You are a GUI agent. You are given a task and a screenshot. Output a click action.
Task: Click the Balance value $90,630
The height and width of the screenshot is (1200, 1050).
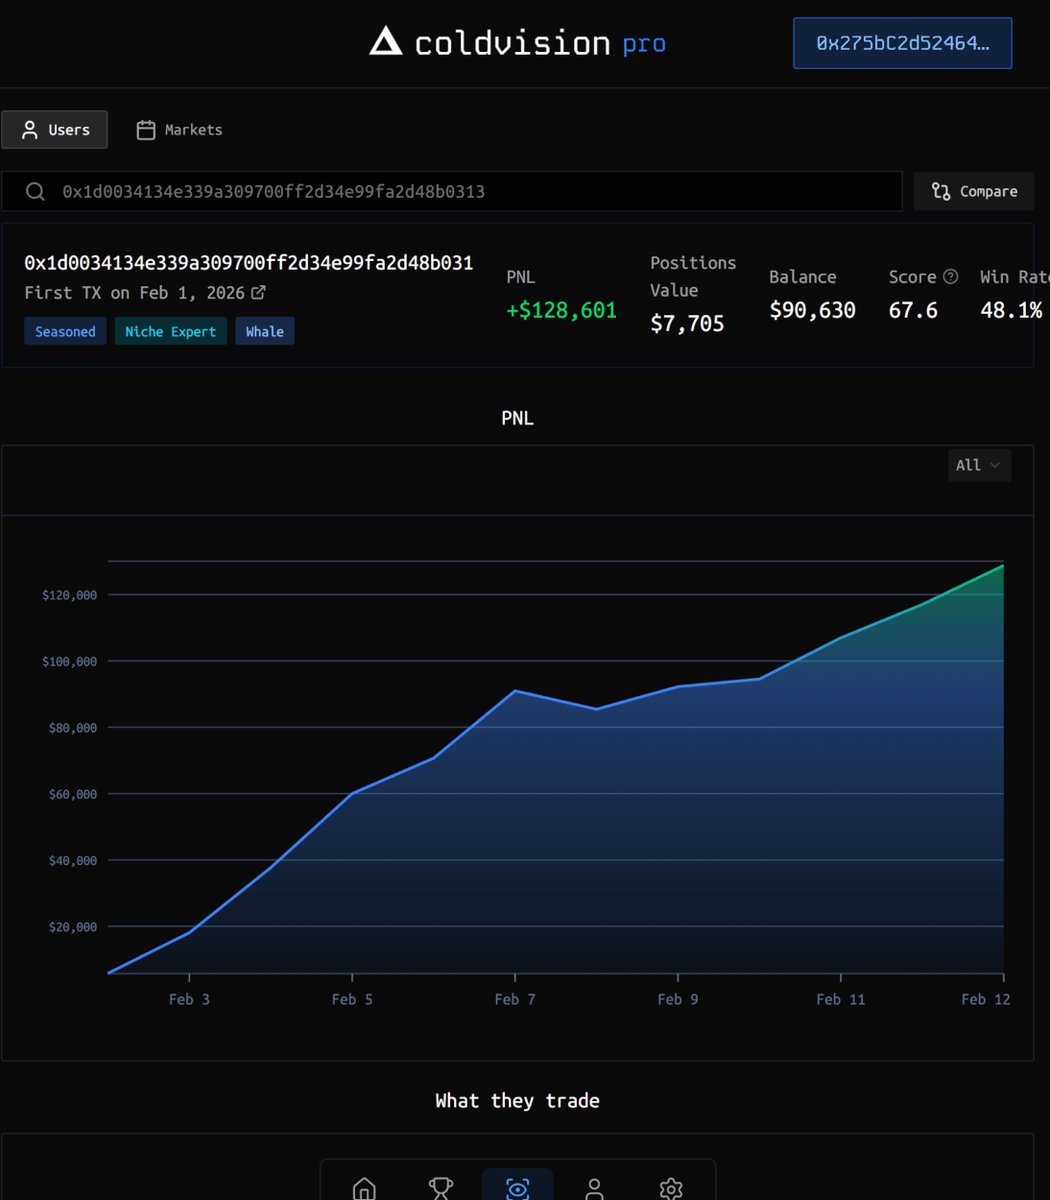click(x=812, y=310)
